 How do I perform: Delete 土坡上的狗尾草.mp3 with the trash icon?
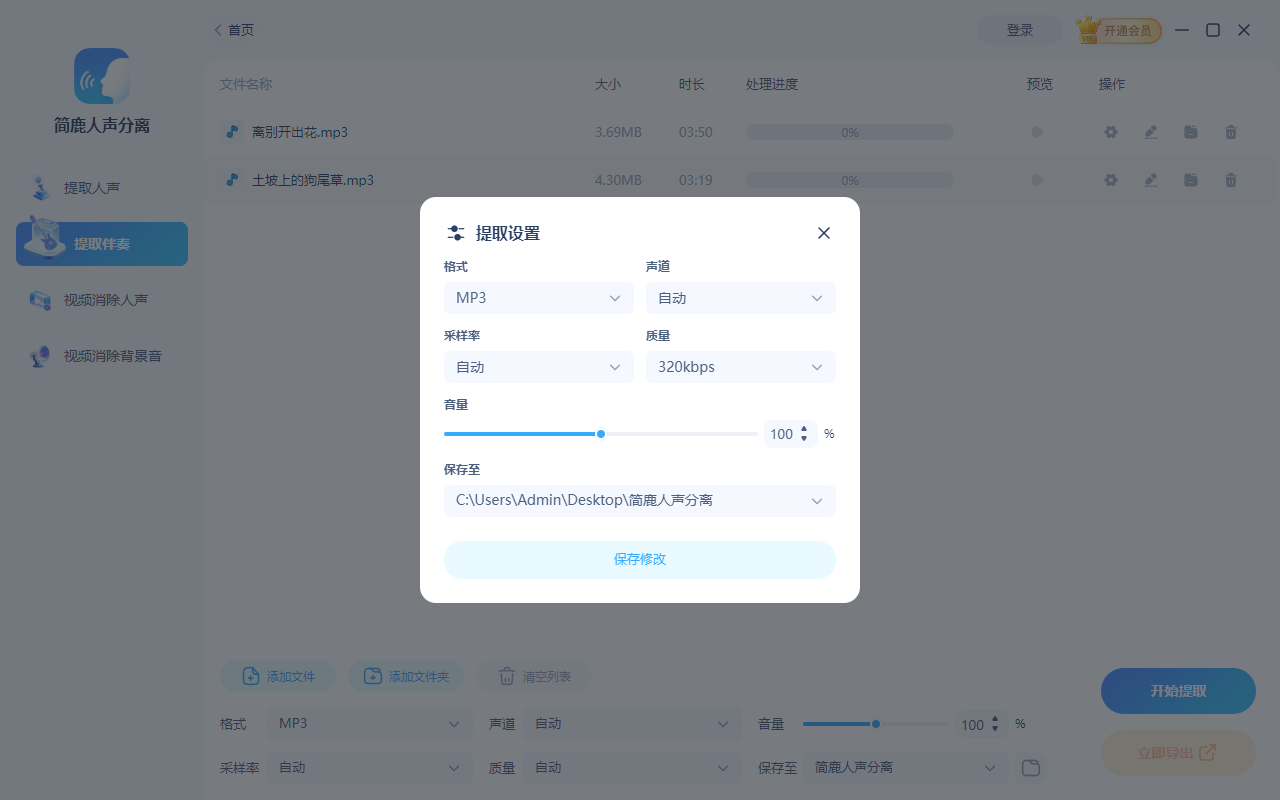[1230, 180]
